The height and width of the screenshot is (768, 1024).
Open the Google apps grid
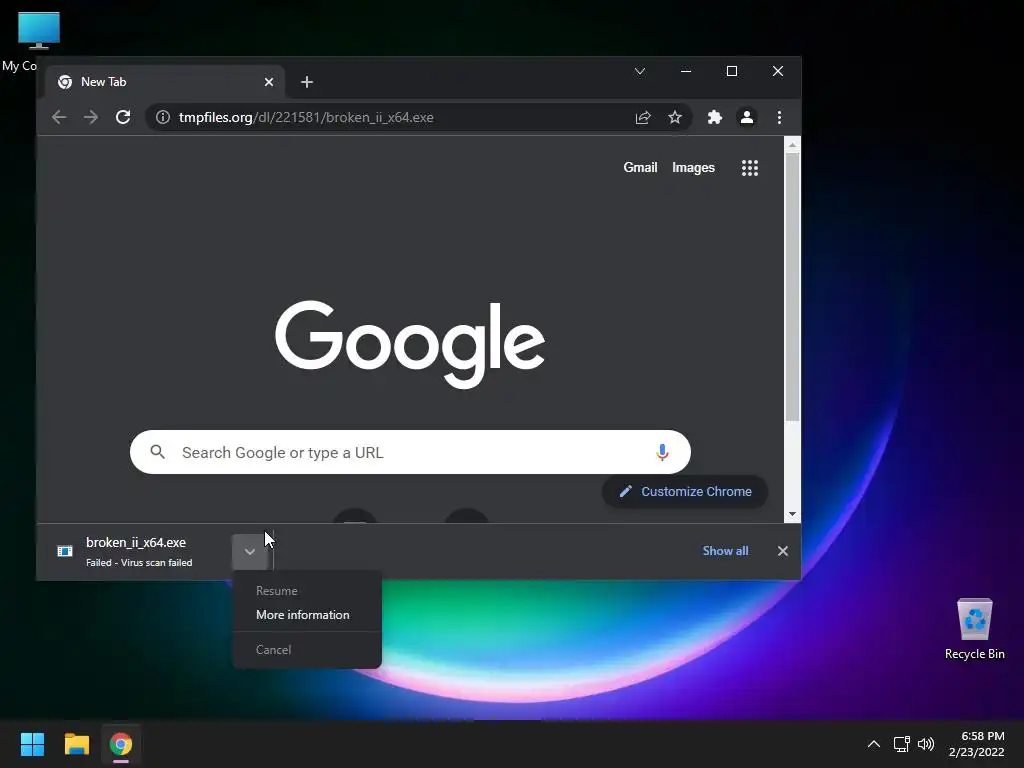(750, 168)
